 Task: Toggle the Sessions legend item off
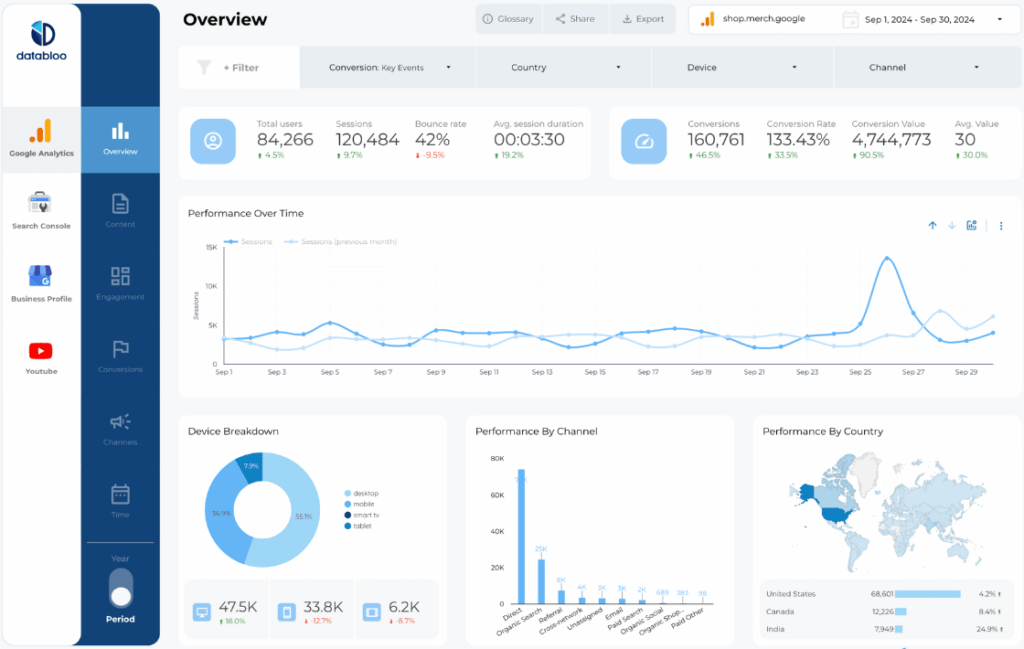[x=252, y=241]
